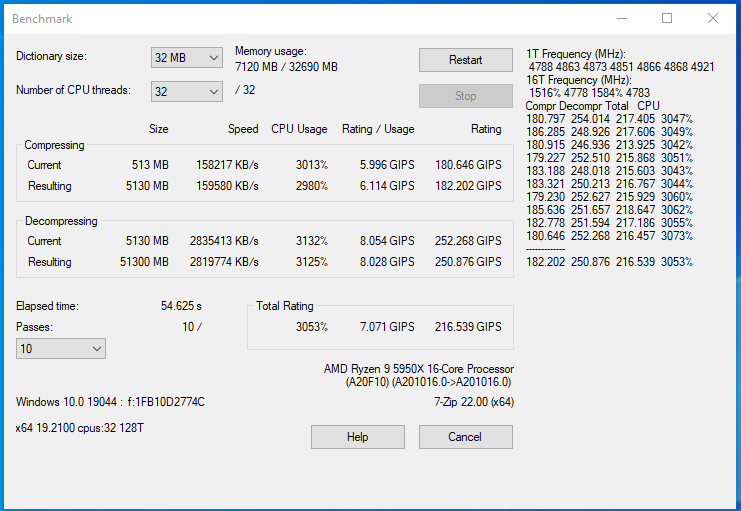
Task: Click the x64 19.2100 cpus:32 128T line
Action: tap(79, 428)
